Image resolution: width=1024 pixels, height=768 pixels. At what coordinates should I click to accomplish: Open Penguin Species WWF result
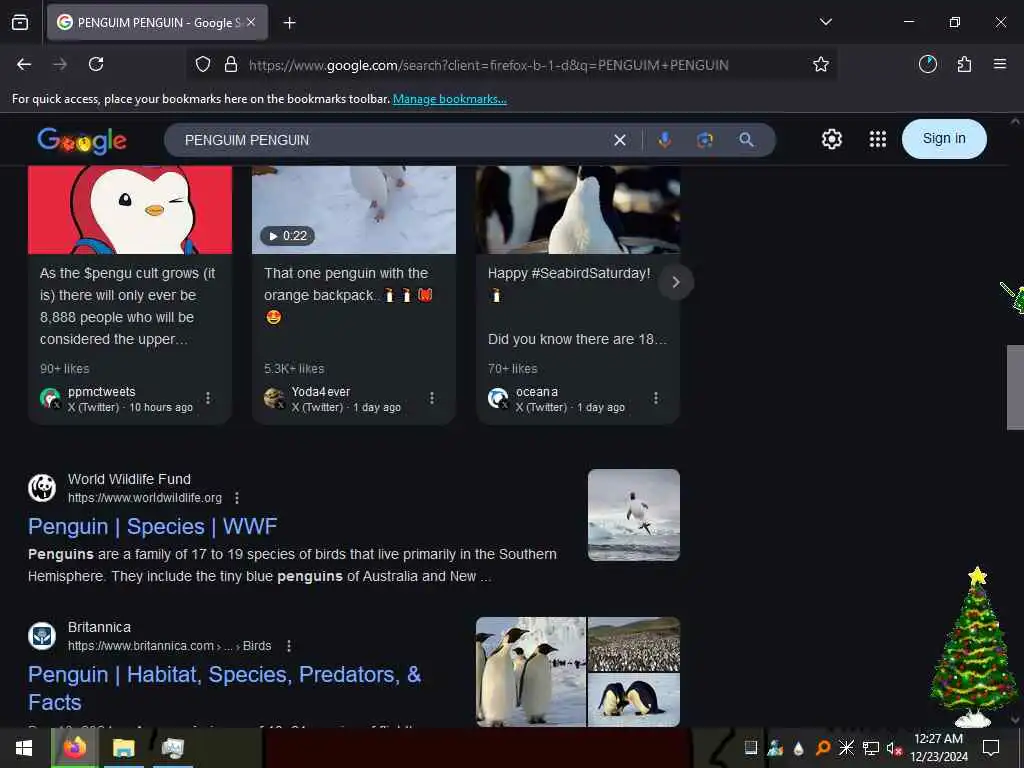tap(152, 526)
